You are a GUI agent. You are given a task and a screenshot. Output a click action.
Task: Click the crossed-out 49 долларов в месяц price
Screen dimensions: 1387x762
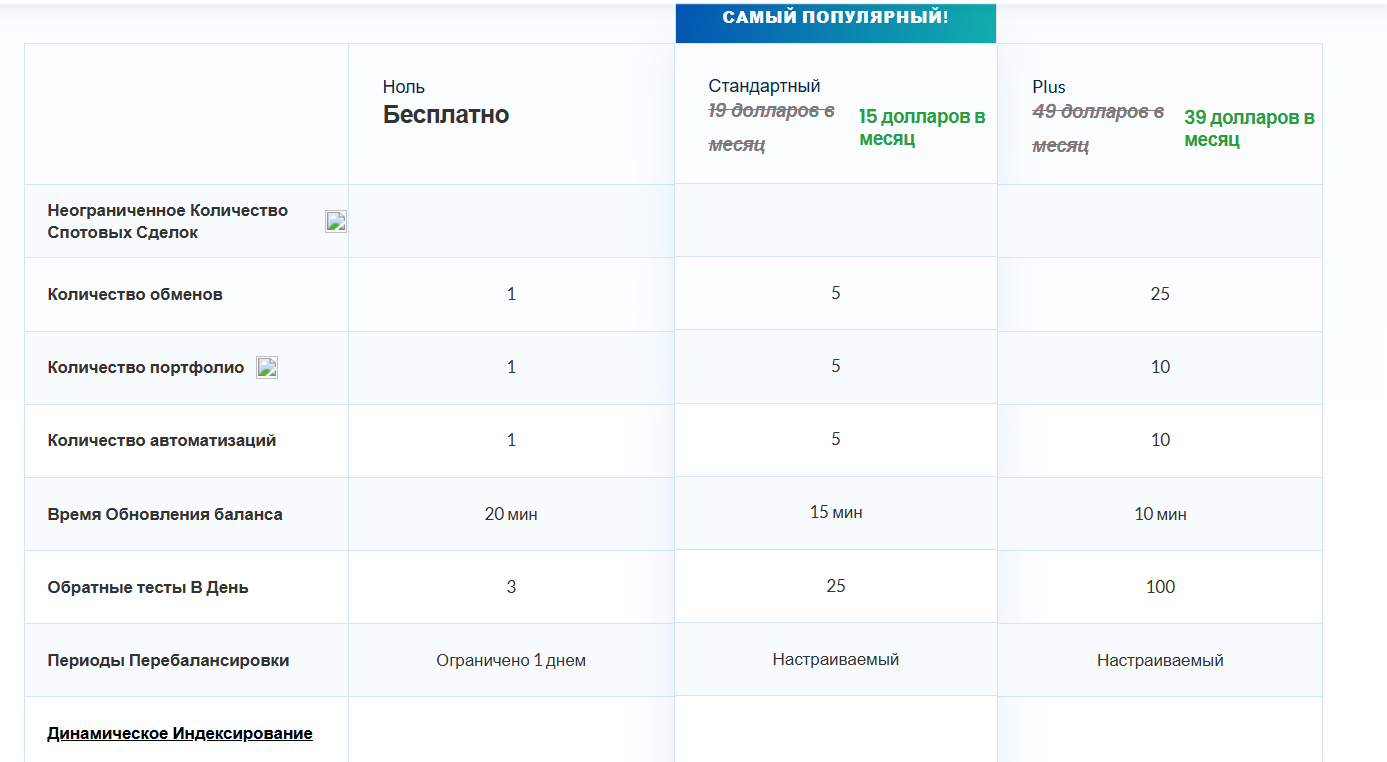pyautogui.click(x=1098, y=128)
